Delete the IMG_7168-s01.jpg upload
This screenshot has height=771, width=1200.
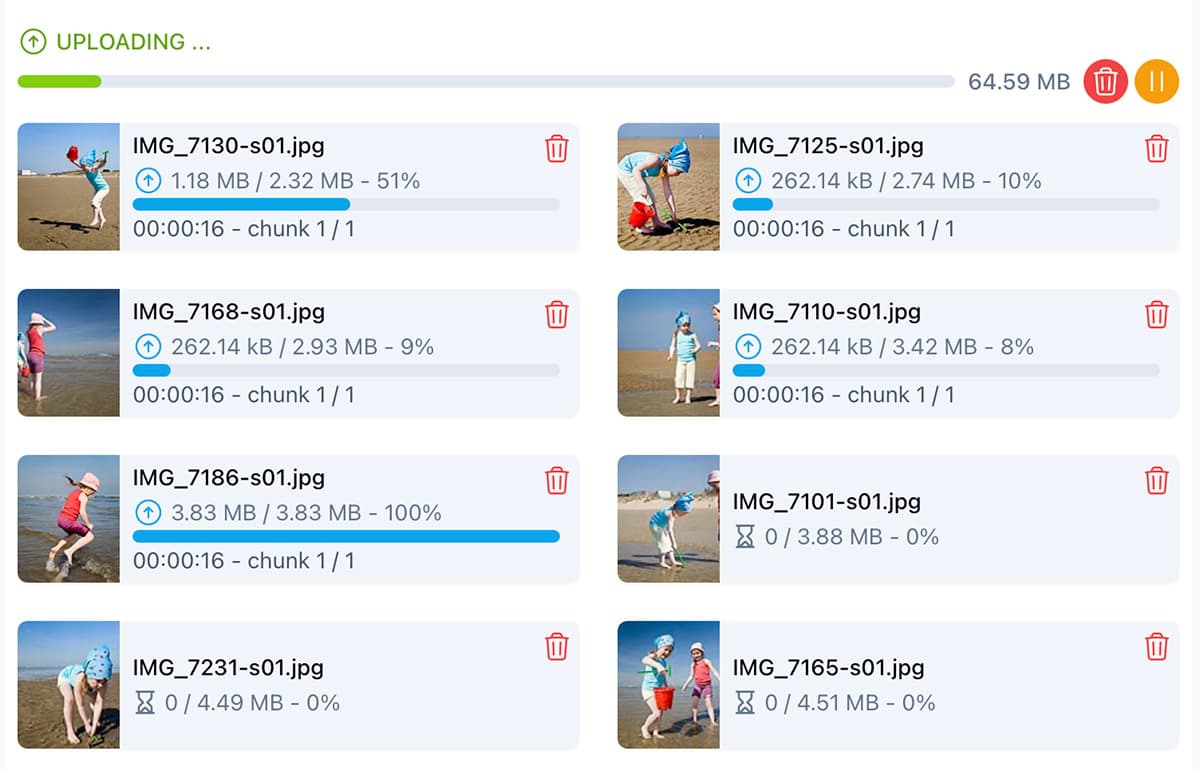coord(556,315)
